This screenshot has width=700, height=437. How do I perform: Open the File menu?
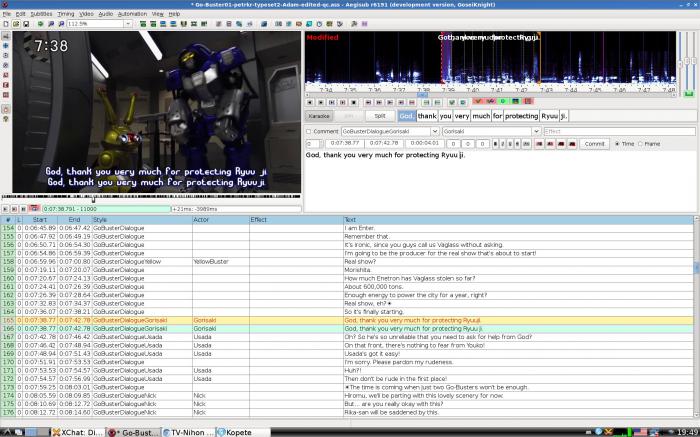pos(7,14)
